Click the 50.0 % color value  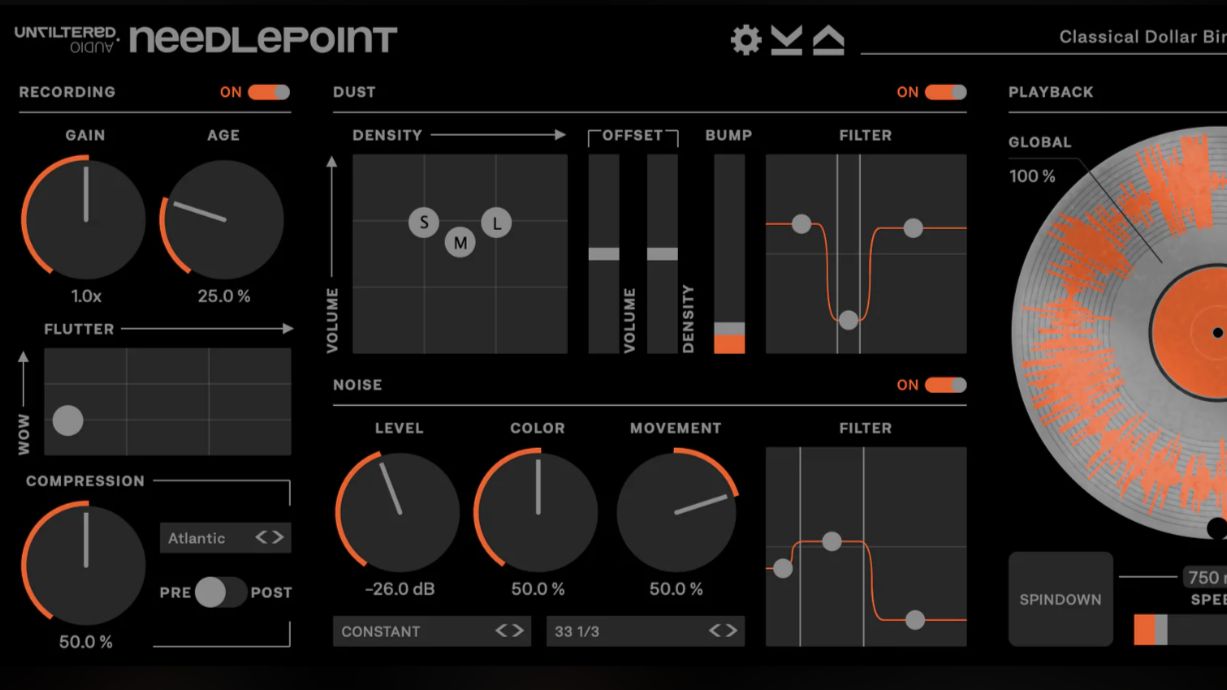click(x=538, y=589)
